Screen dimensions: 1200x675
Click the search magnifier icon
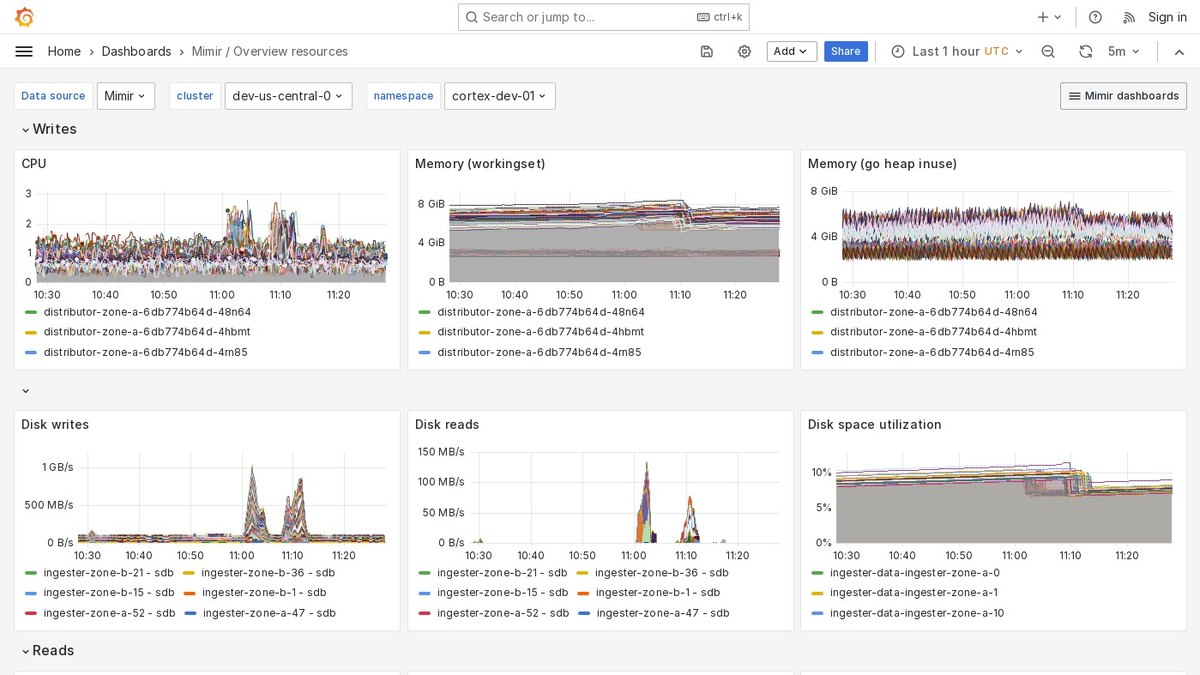pyautogui.click(x=472, y=17)
